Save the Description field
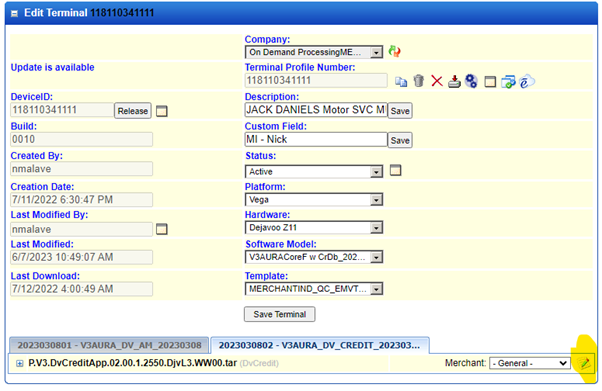This screenshot has width=602, height=391. [x=400, y=111]
